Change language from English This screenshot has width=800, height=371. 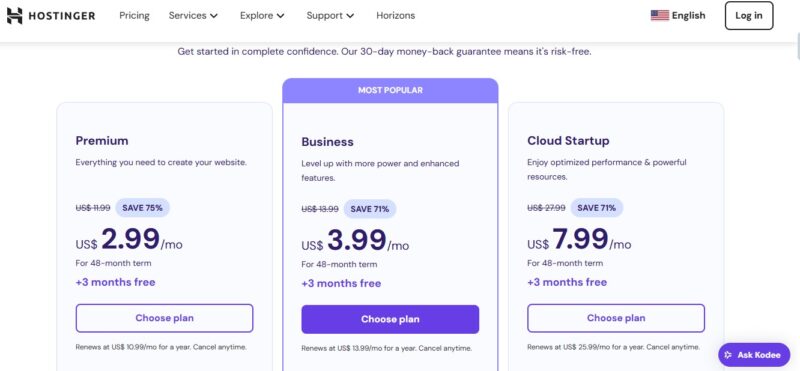coord(678,15)
